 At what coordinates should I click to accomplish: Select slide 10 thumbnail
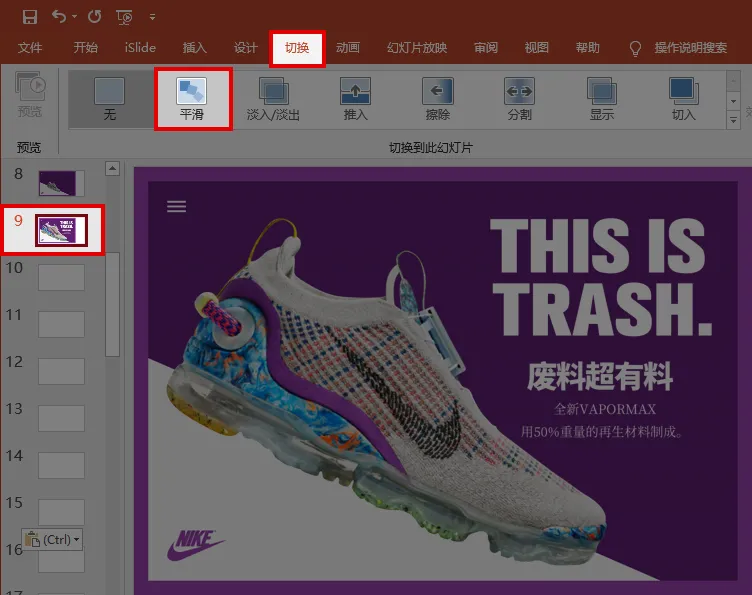(x=61, y=277)
